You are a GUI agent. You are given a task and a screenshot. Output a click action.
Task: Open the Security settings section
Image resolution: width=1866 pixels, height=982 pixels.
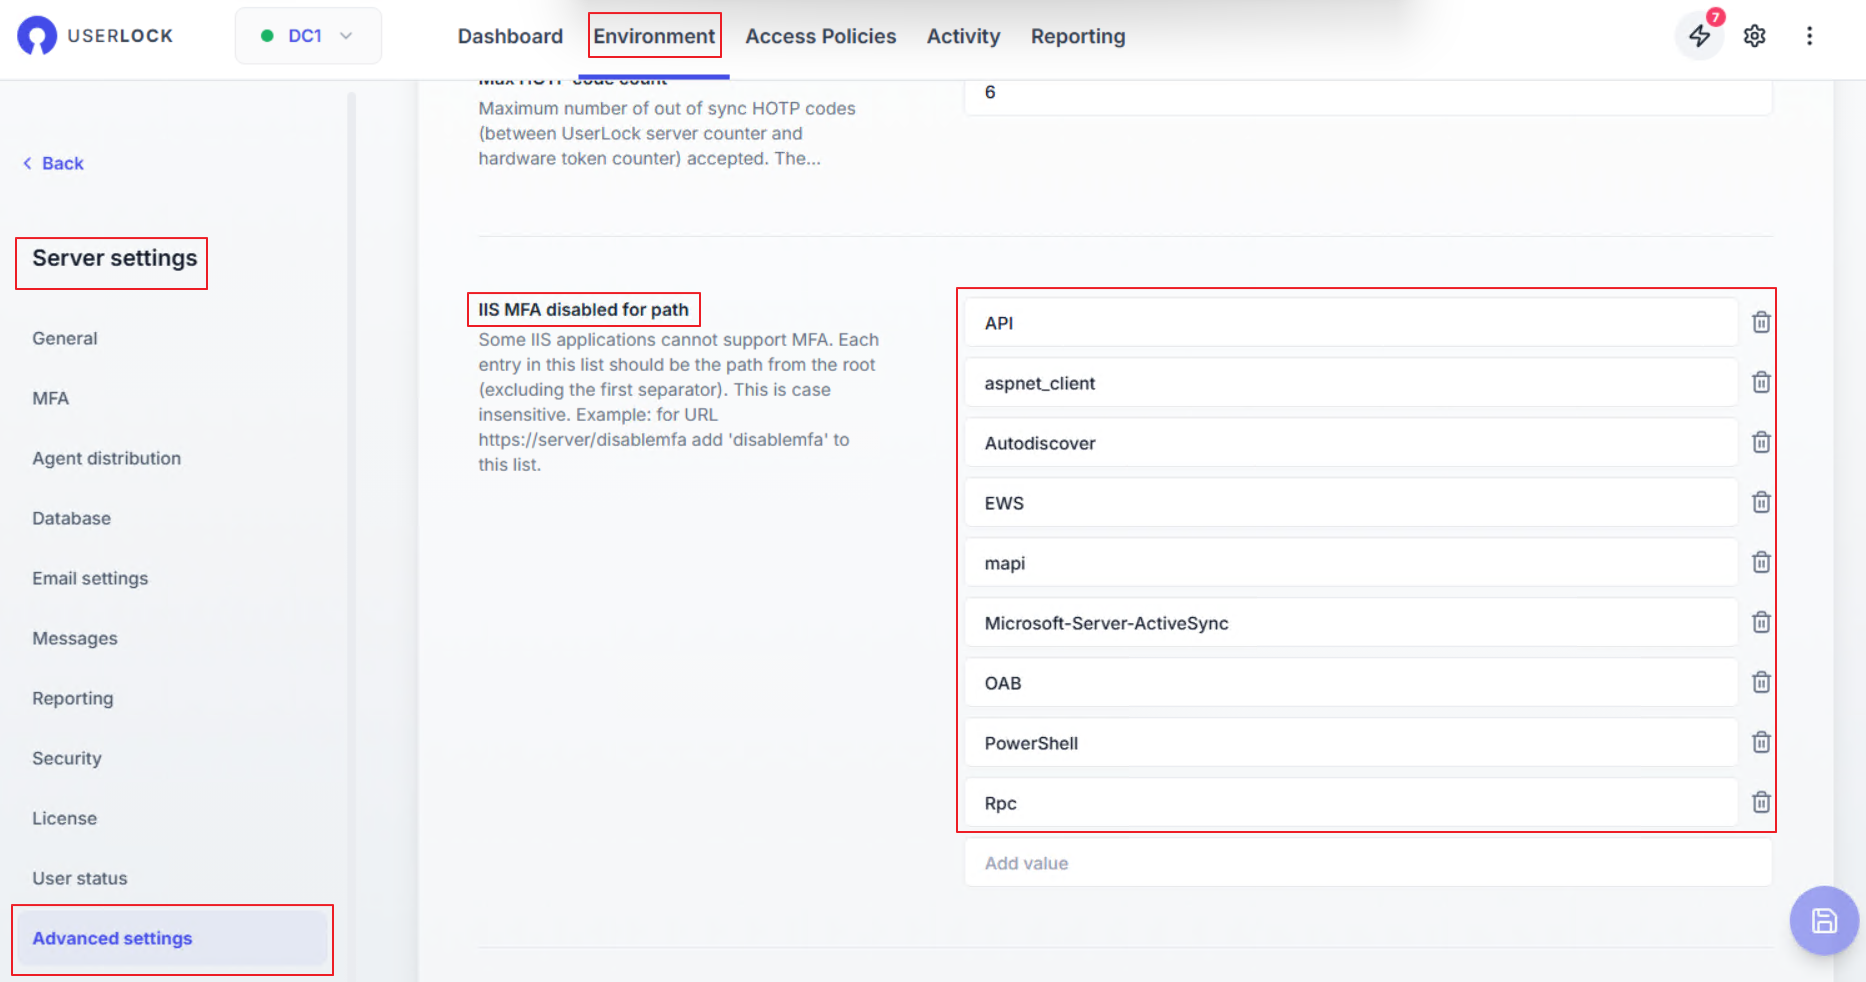click(x=67, y=758)
